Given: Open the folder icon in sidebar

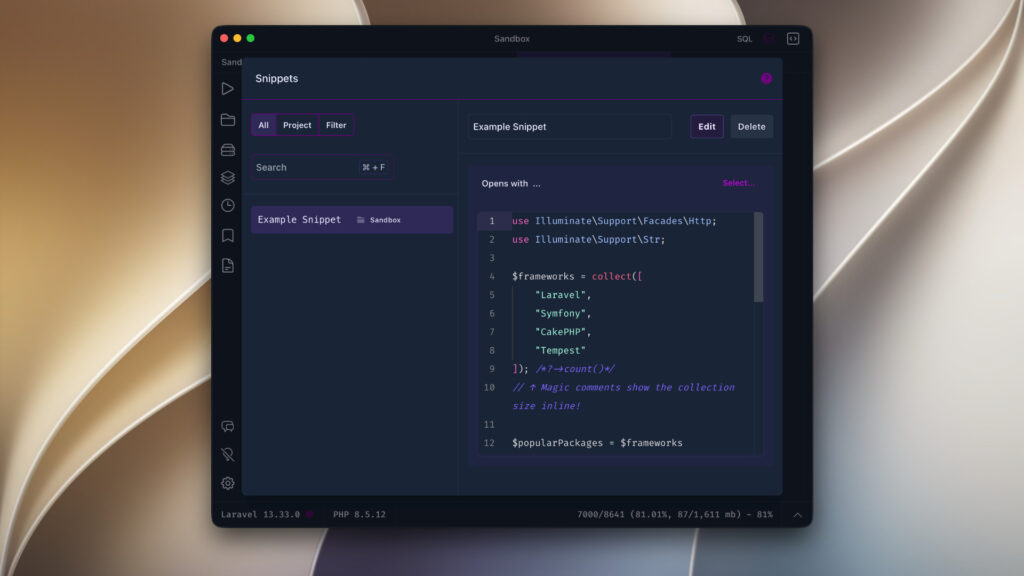Looking at the screenshot, I should (227, 120).
